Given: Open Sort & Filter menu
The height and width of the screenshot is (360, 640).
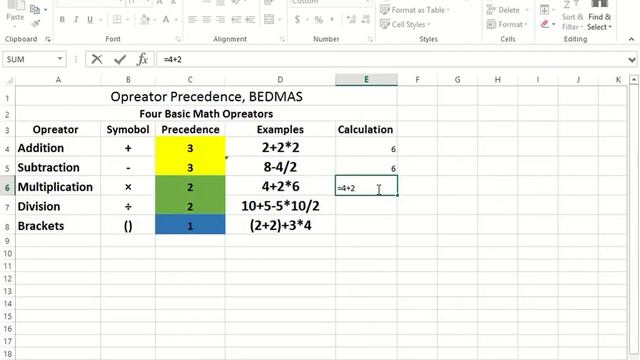Looking at the screenshot, I should [572, 16].
